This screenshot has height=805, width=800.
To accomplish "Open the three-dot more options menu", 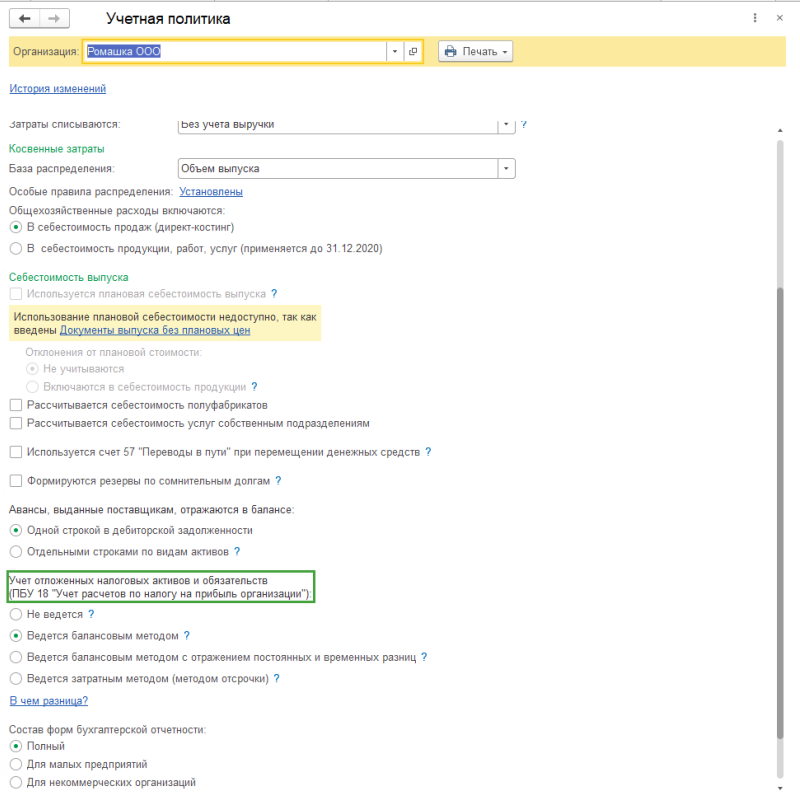I will point(755,18).
